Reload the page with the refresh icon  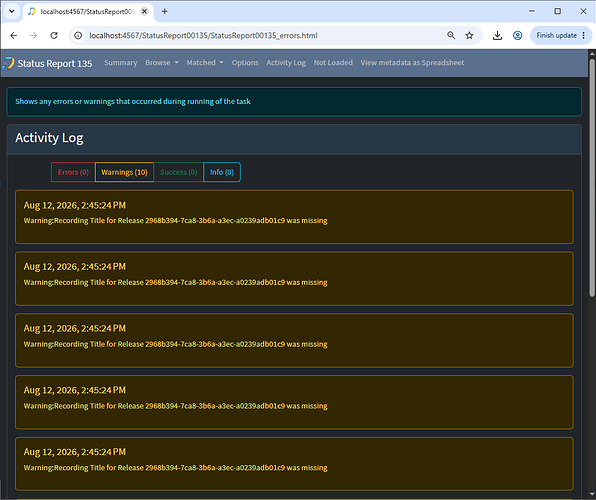pyautogui.click(x=54, y=35)
